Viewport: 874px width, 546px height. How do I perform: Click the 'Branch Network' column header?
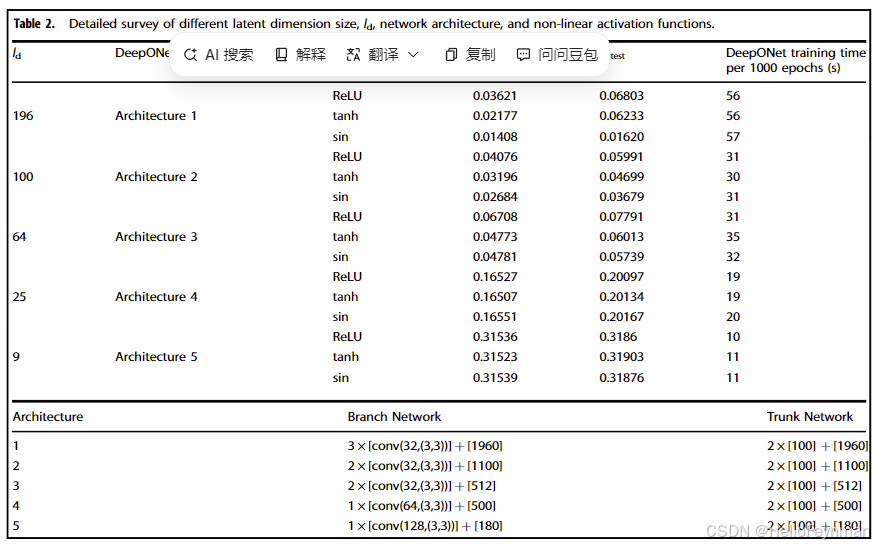(x=394, y=417)
